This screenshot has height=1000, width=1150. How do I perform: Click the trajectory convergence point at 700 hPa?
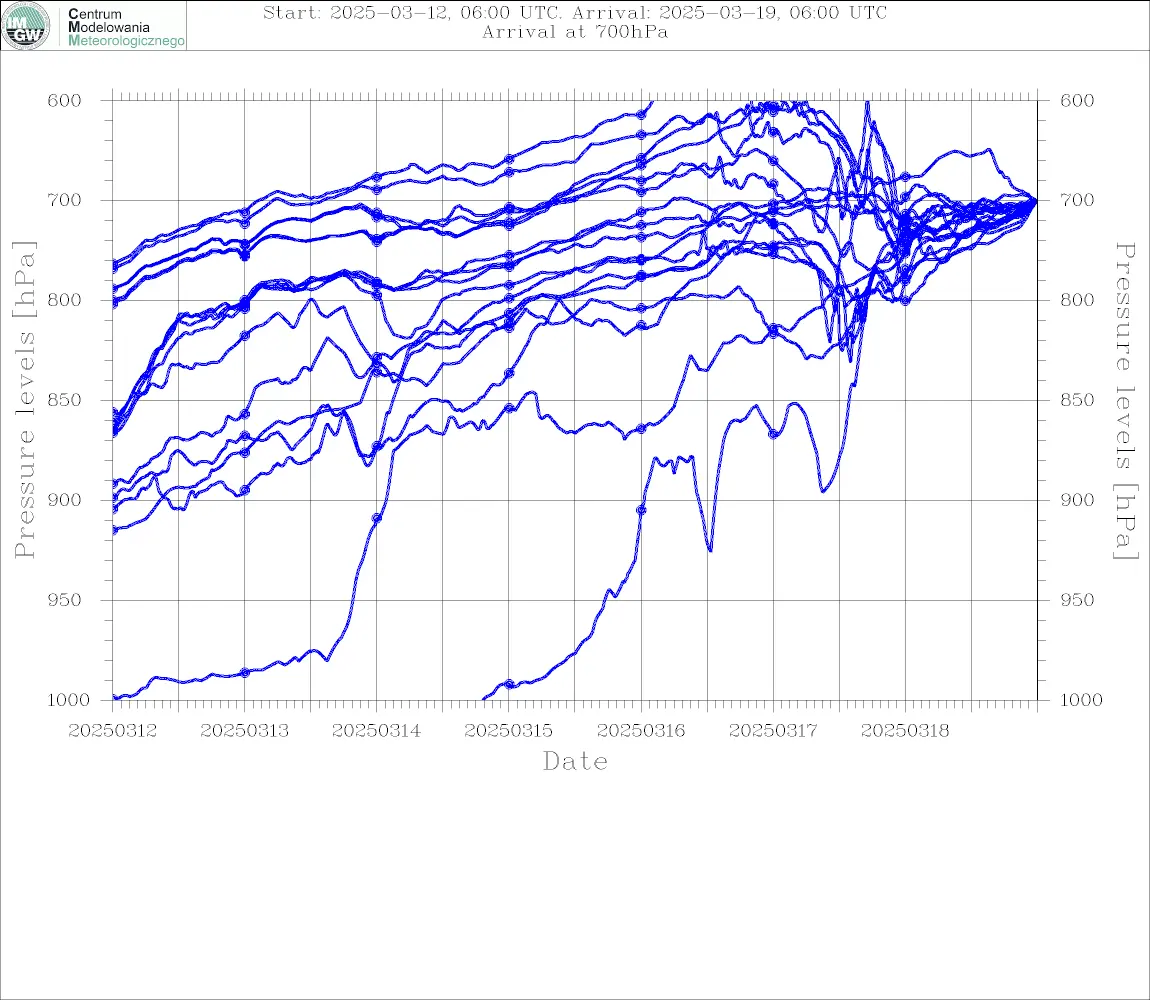(1036, 200)
